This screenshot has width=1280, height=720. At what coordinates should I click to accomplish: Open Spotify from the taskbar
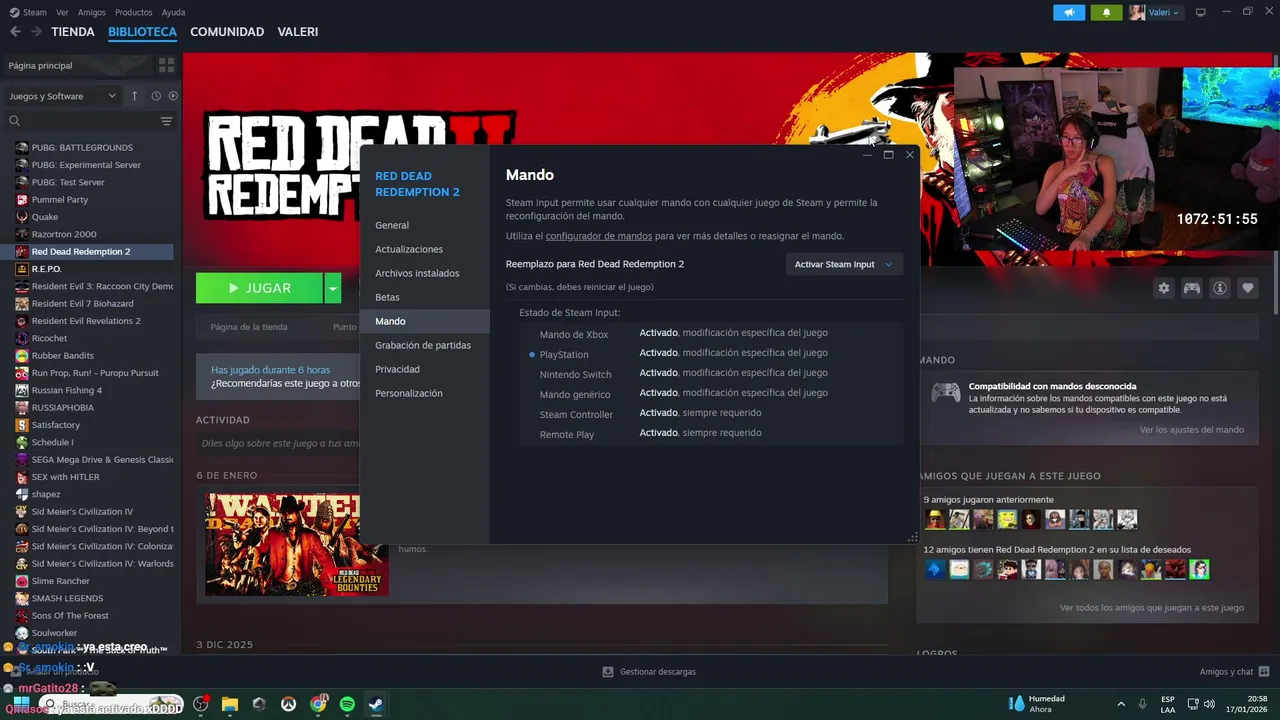click(347, 704)
